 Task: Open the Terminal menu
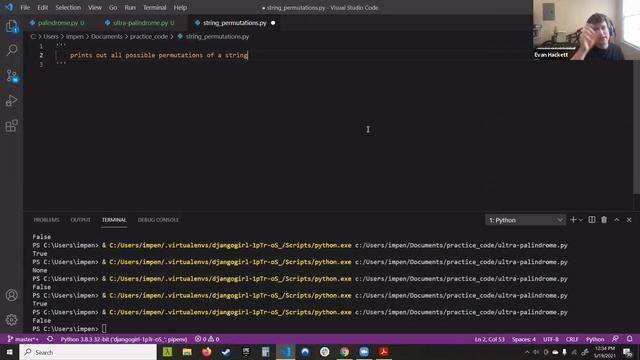coord(155,7)
